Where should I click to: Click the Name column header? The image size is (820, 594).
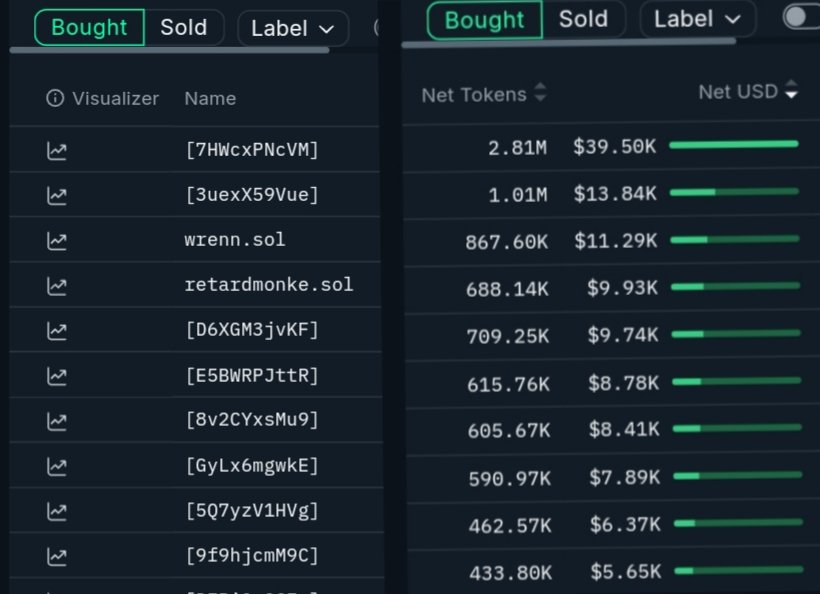(210, 98)
